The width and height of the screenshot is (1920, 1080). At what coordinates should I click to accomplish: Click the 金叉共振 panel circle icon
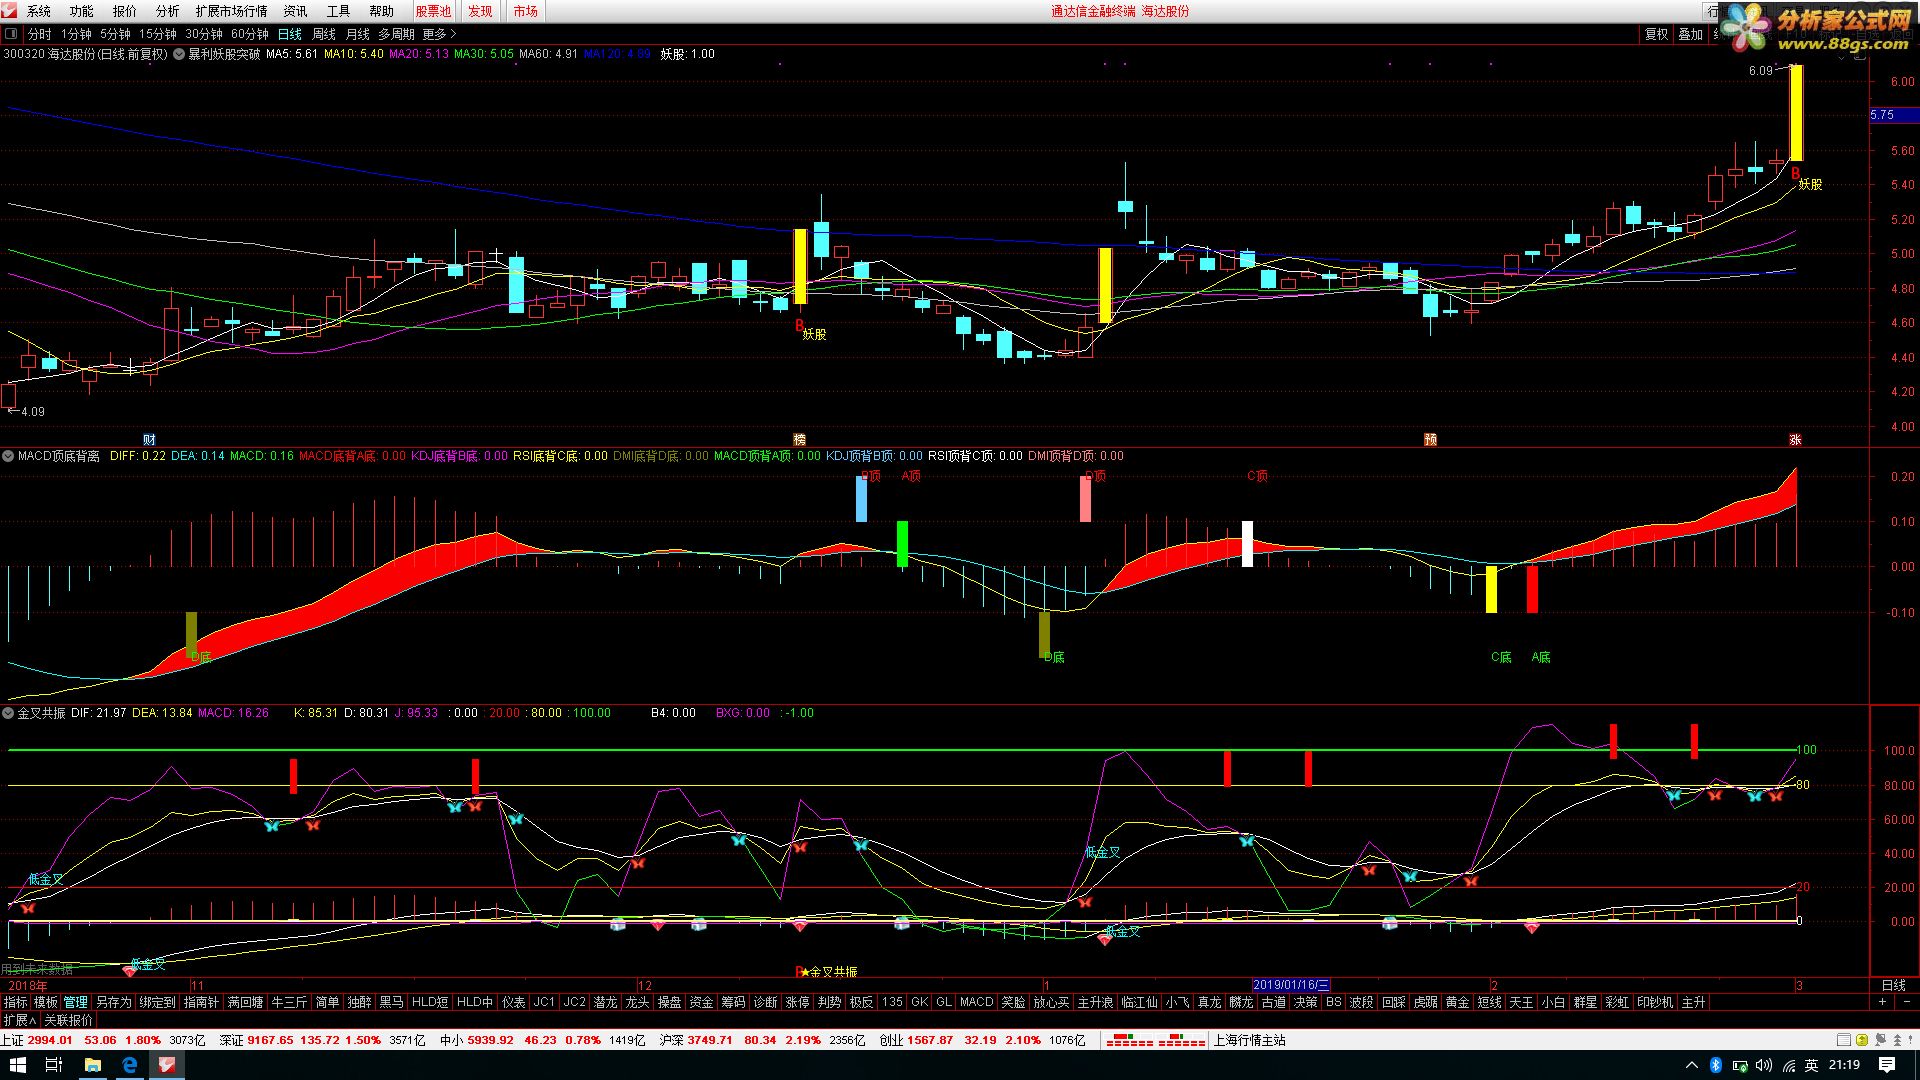[9, 713]
